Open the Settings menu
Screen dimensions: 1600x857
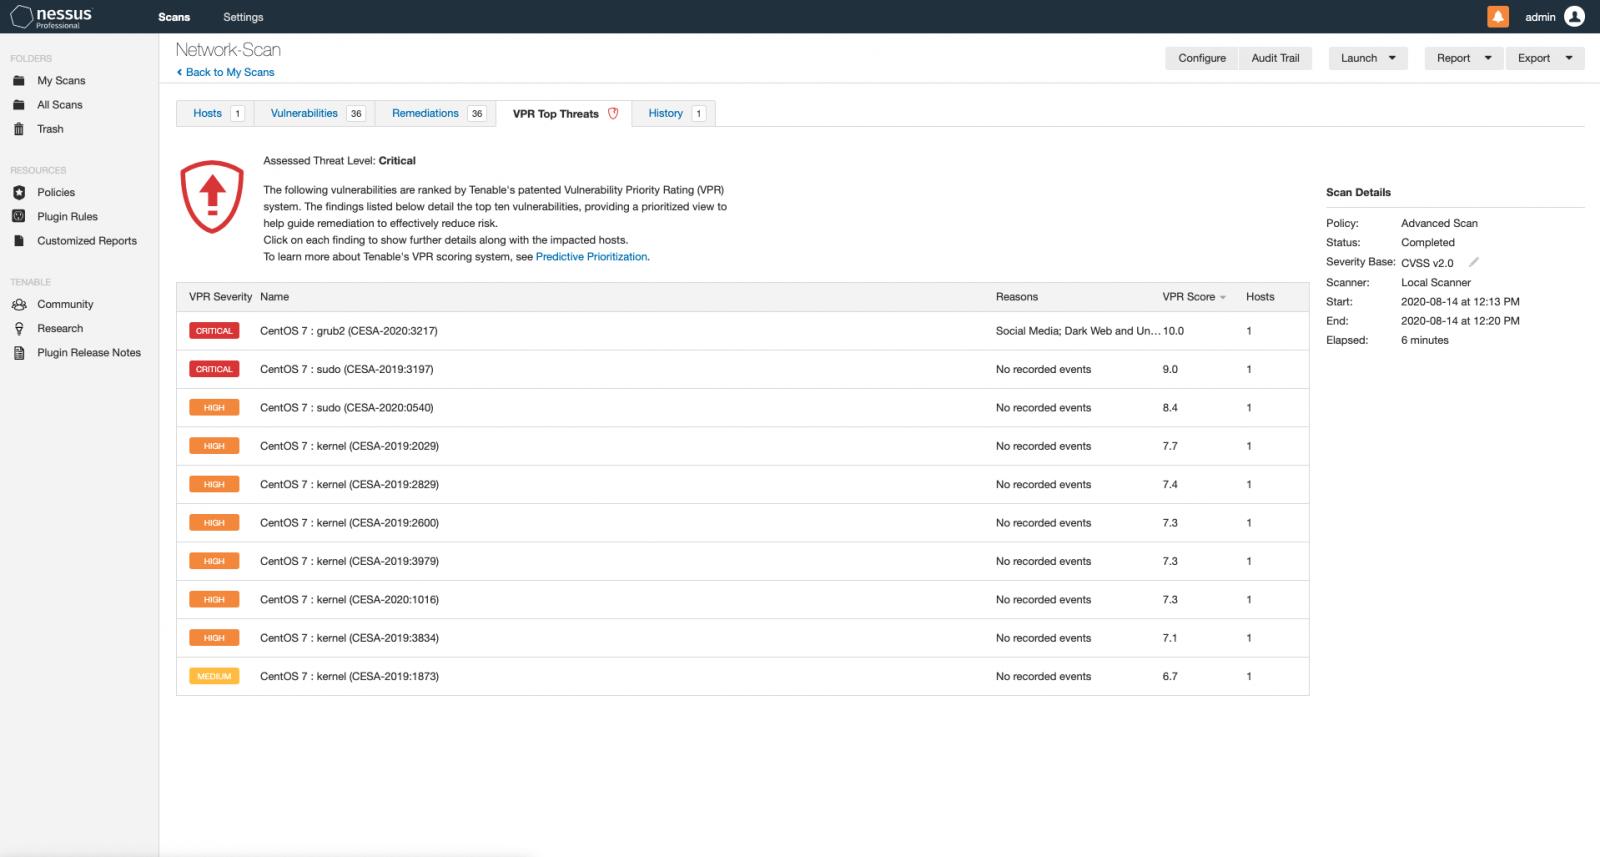pyautogui.click(x=243, y=17)
